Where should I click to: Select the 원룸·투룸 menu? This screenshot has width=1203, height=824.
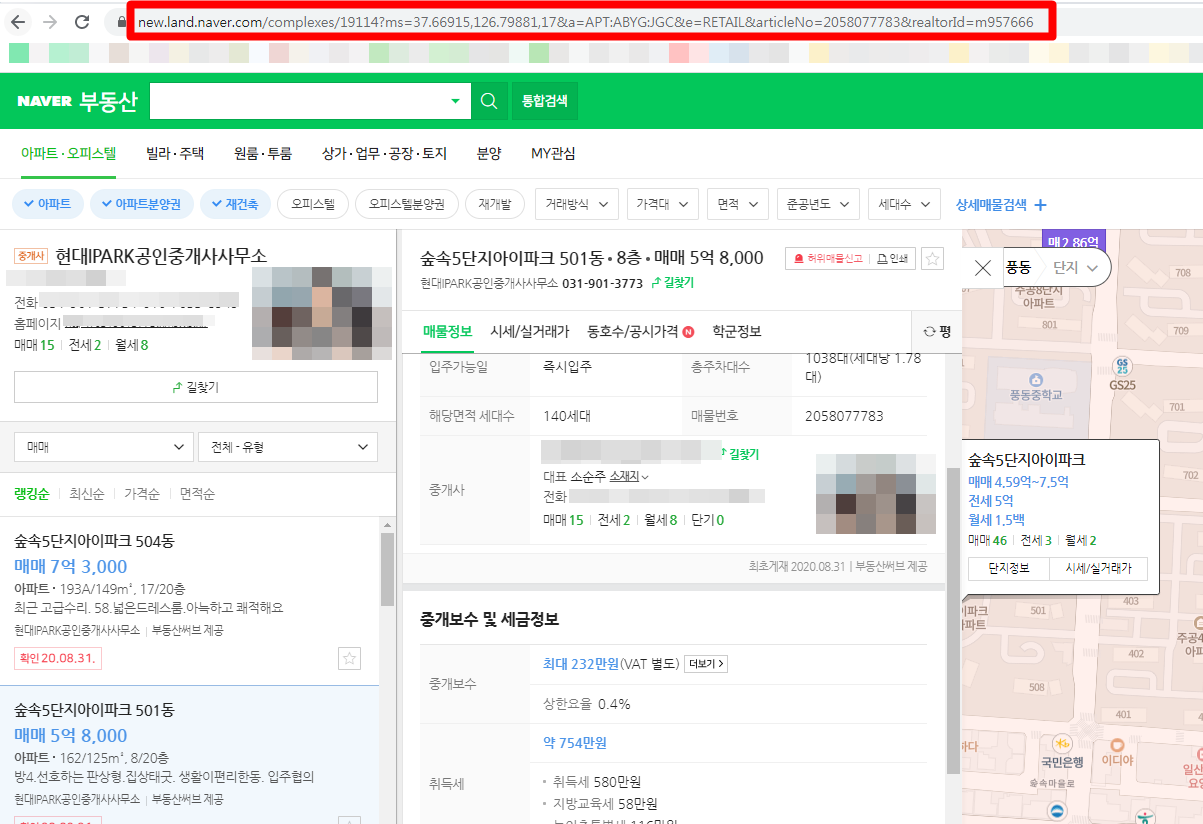click(263, 154)
